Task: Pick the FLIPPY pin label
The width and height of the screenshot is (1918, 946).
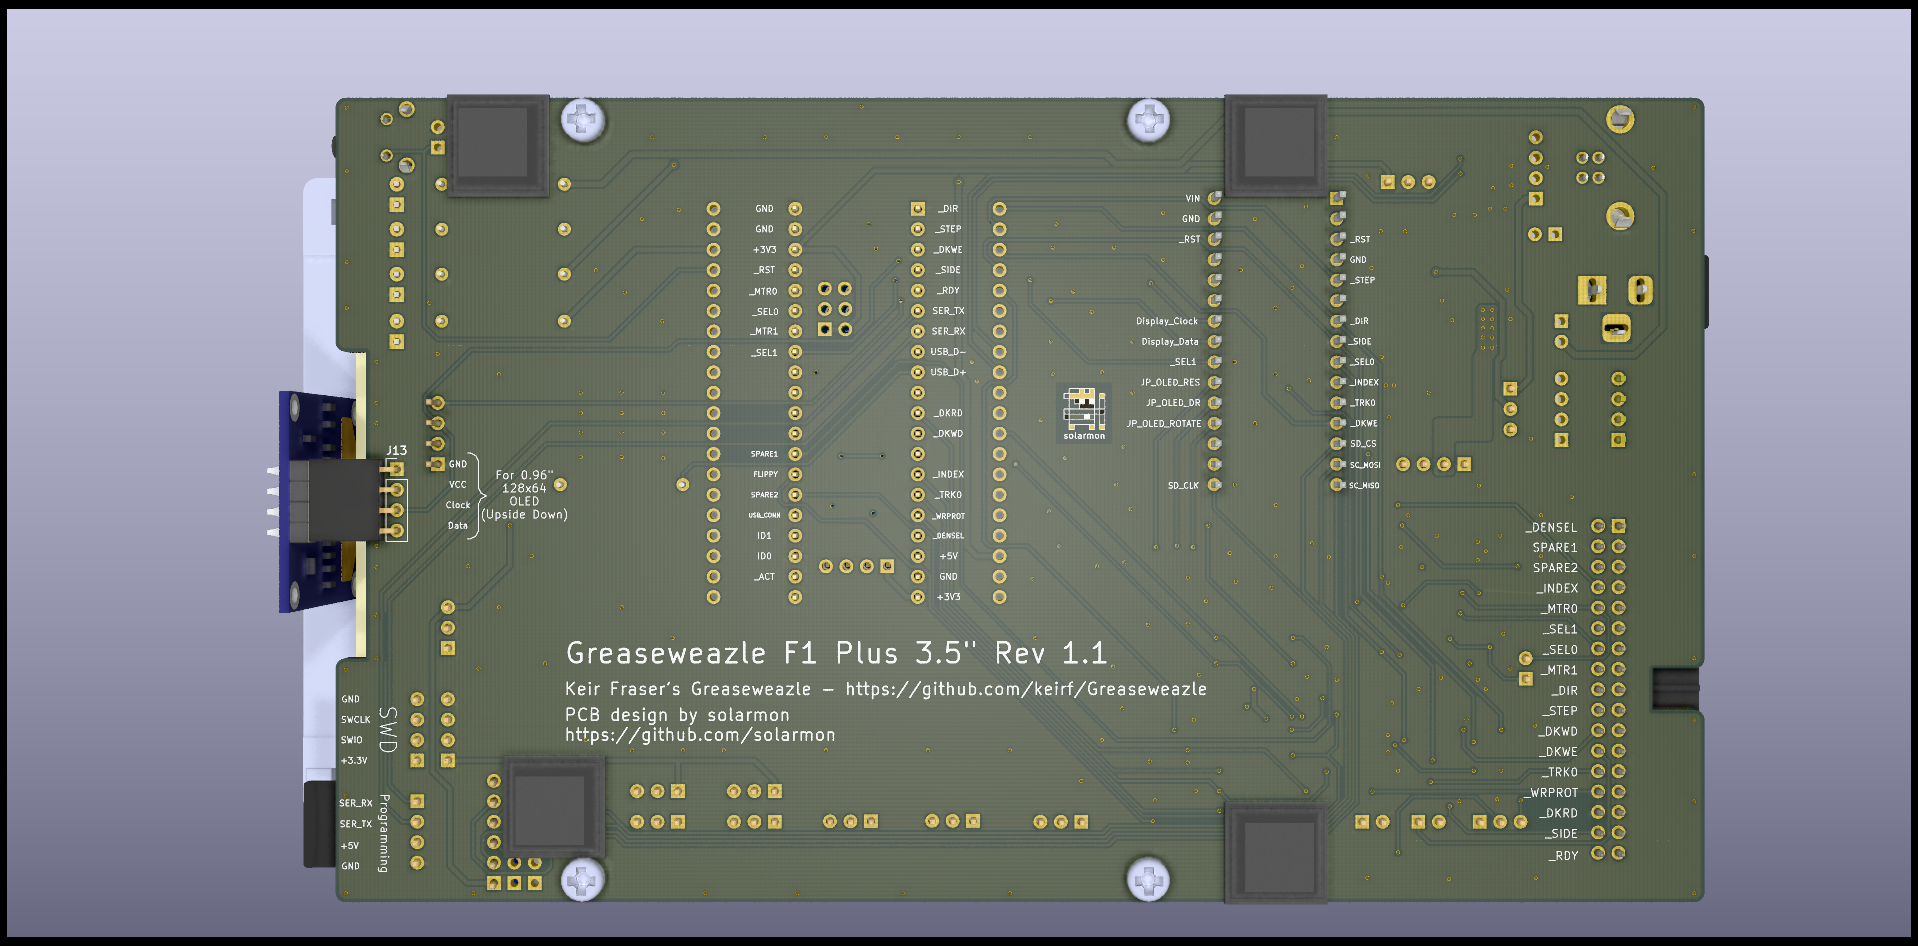Action: (x=765, y=475)
